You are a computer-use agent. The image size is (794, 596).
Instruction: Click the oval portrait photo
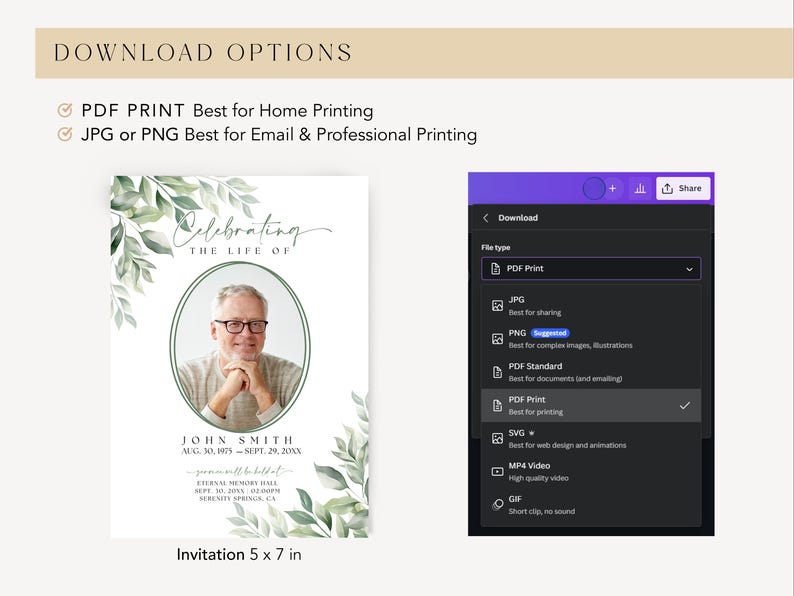240,347
